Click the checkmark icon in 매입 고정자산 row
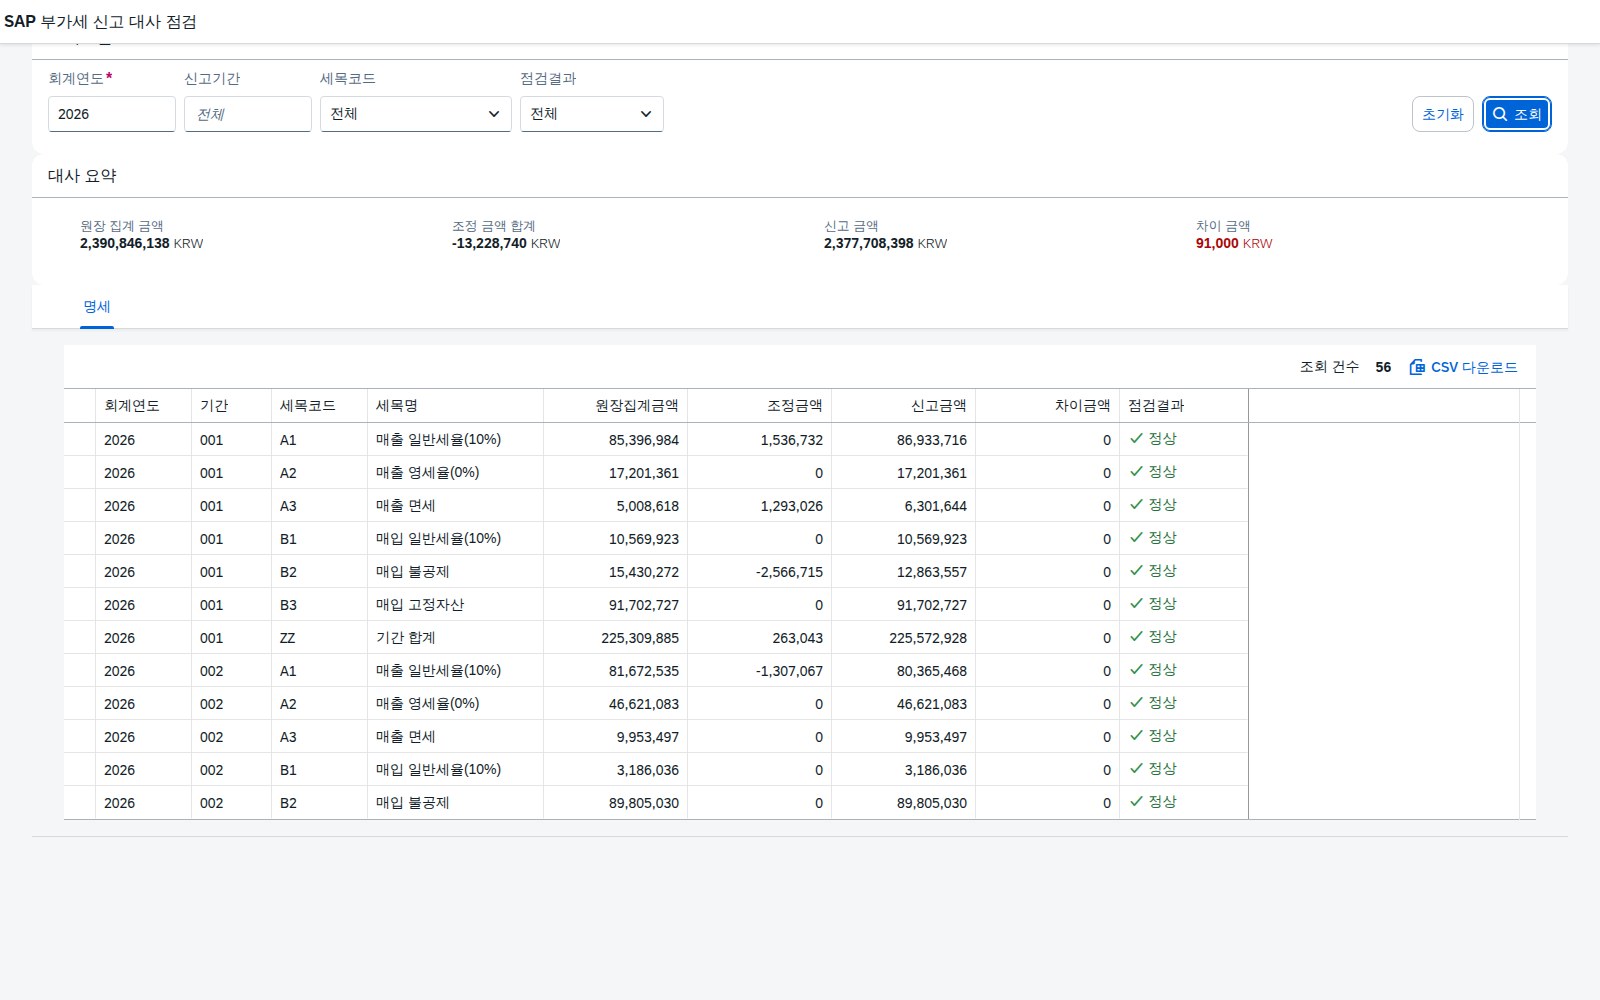The height and width of the screenshot is (1000, 1600). tap(1136, 603)
